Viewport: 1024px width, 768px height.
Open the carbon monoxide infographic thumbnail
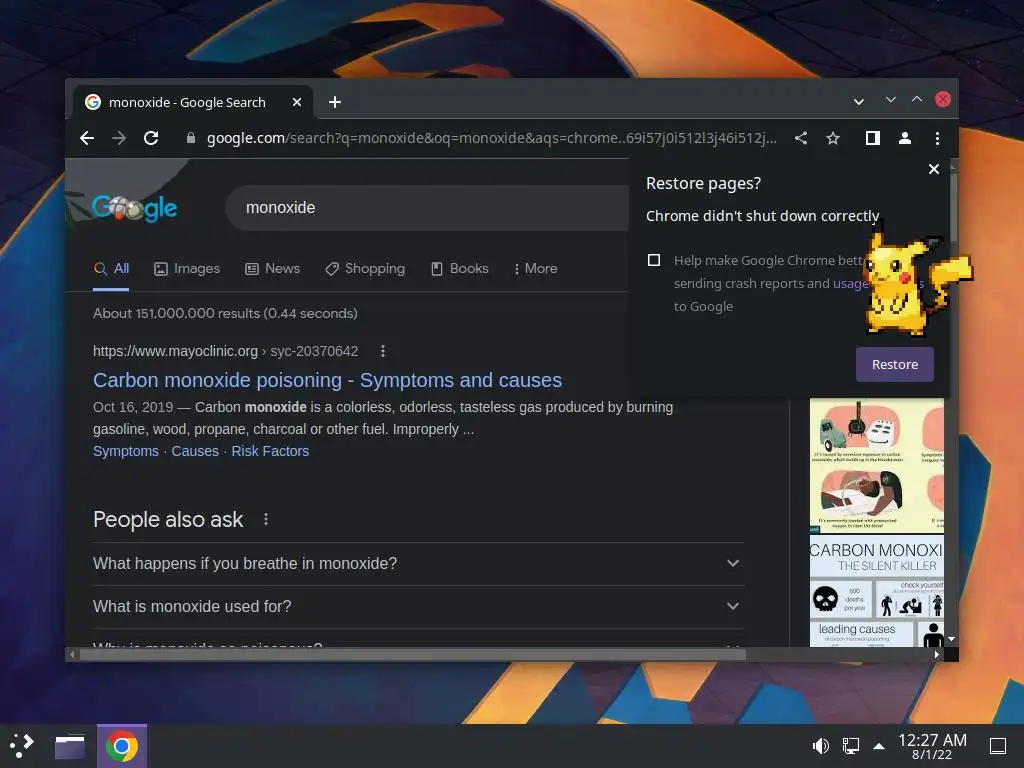876,466
